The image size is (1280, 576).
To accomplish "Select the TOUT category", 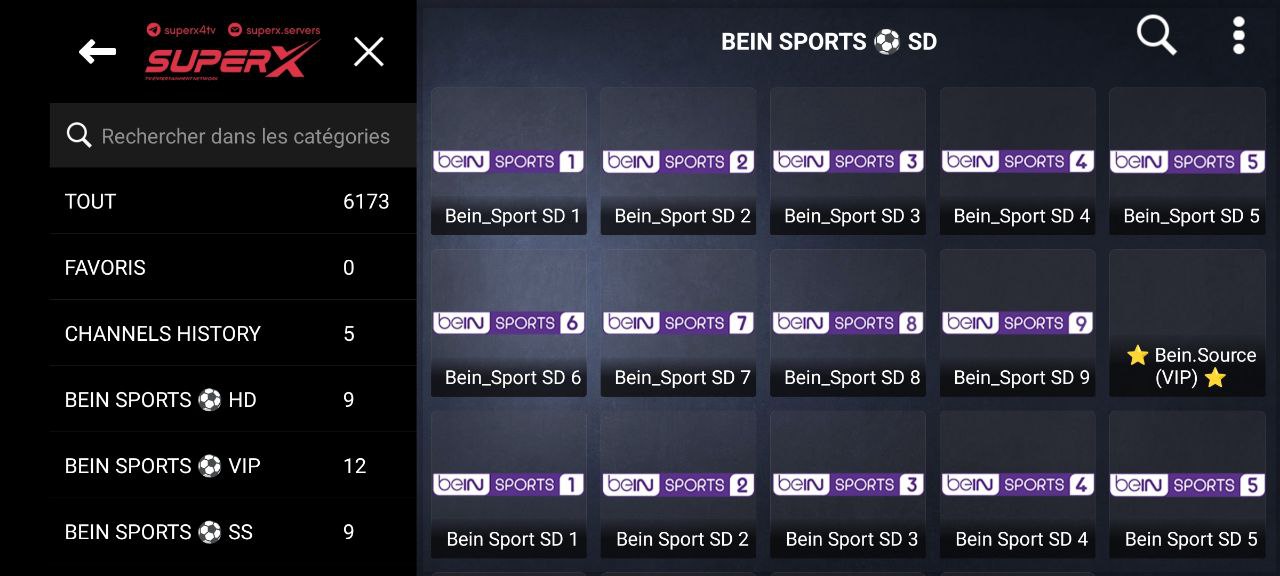I will point(233,201).
